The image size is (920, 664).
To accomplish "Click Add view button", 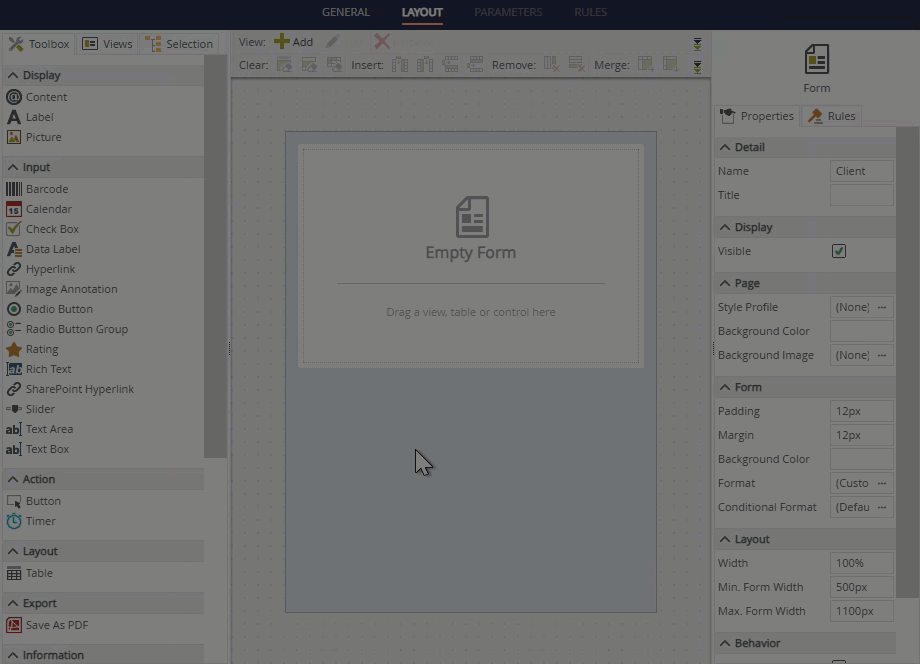I will (x=293, y=42).
